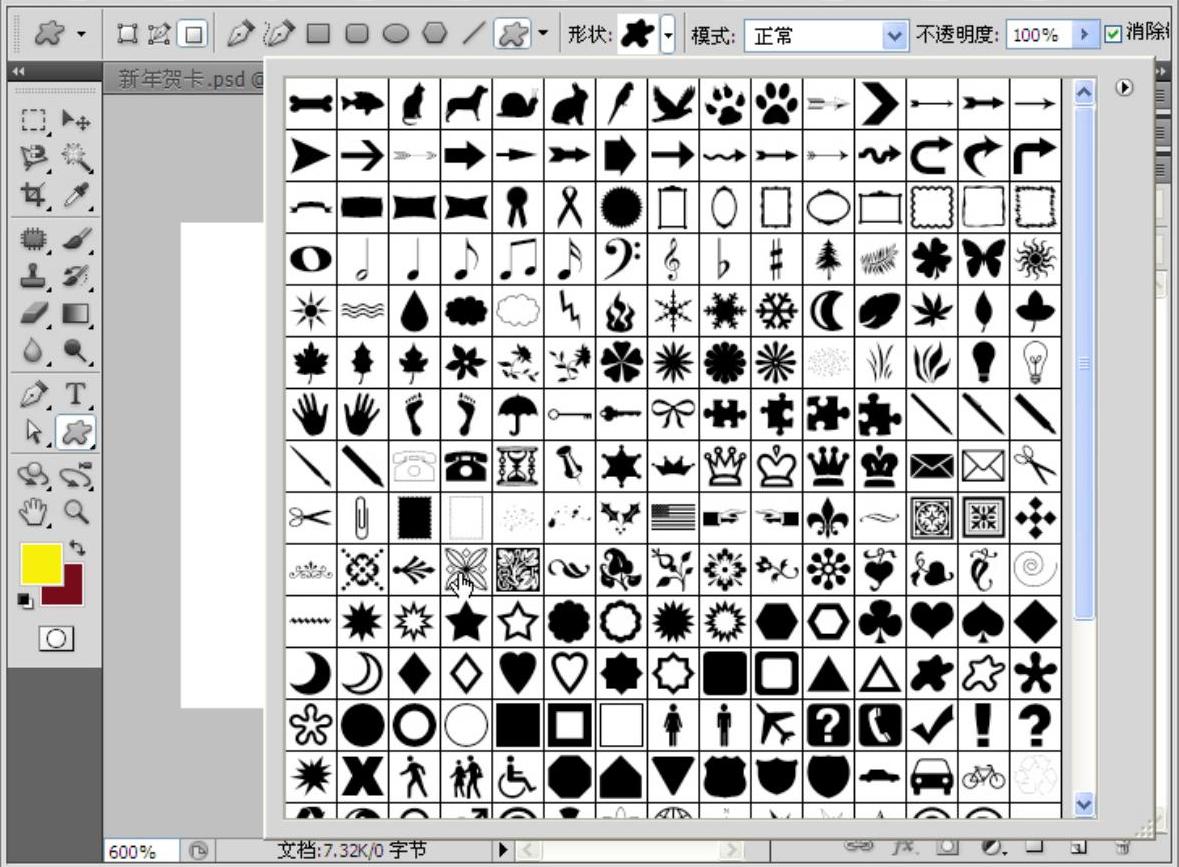This screenshot has height=867, width=1179.
Task: Open the shape picker flyout menu
Action: tap(1125, 88)
